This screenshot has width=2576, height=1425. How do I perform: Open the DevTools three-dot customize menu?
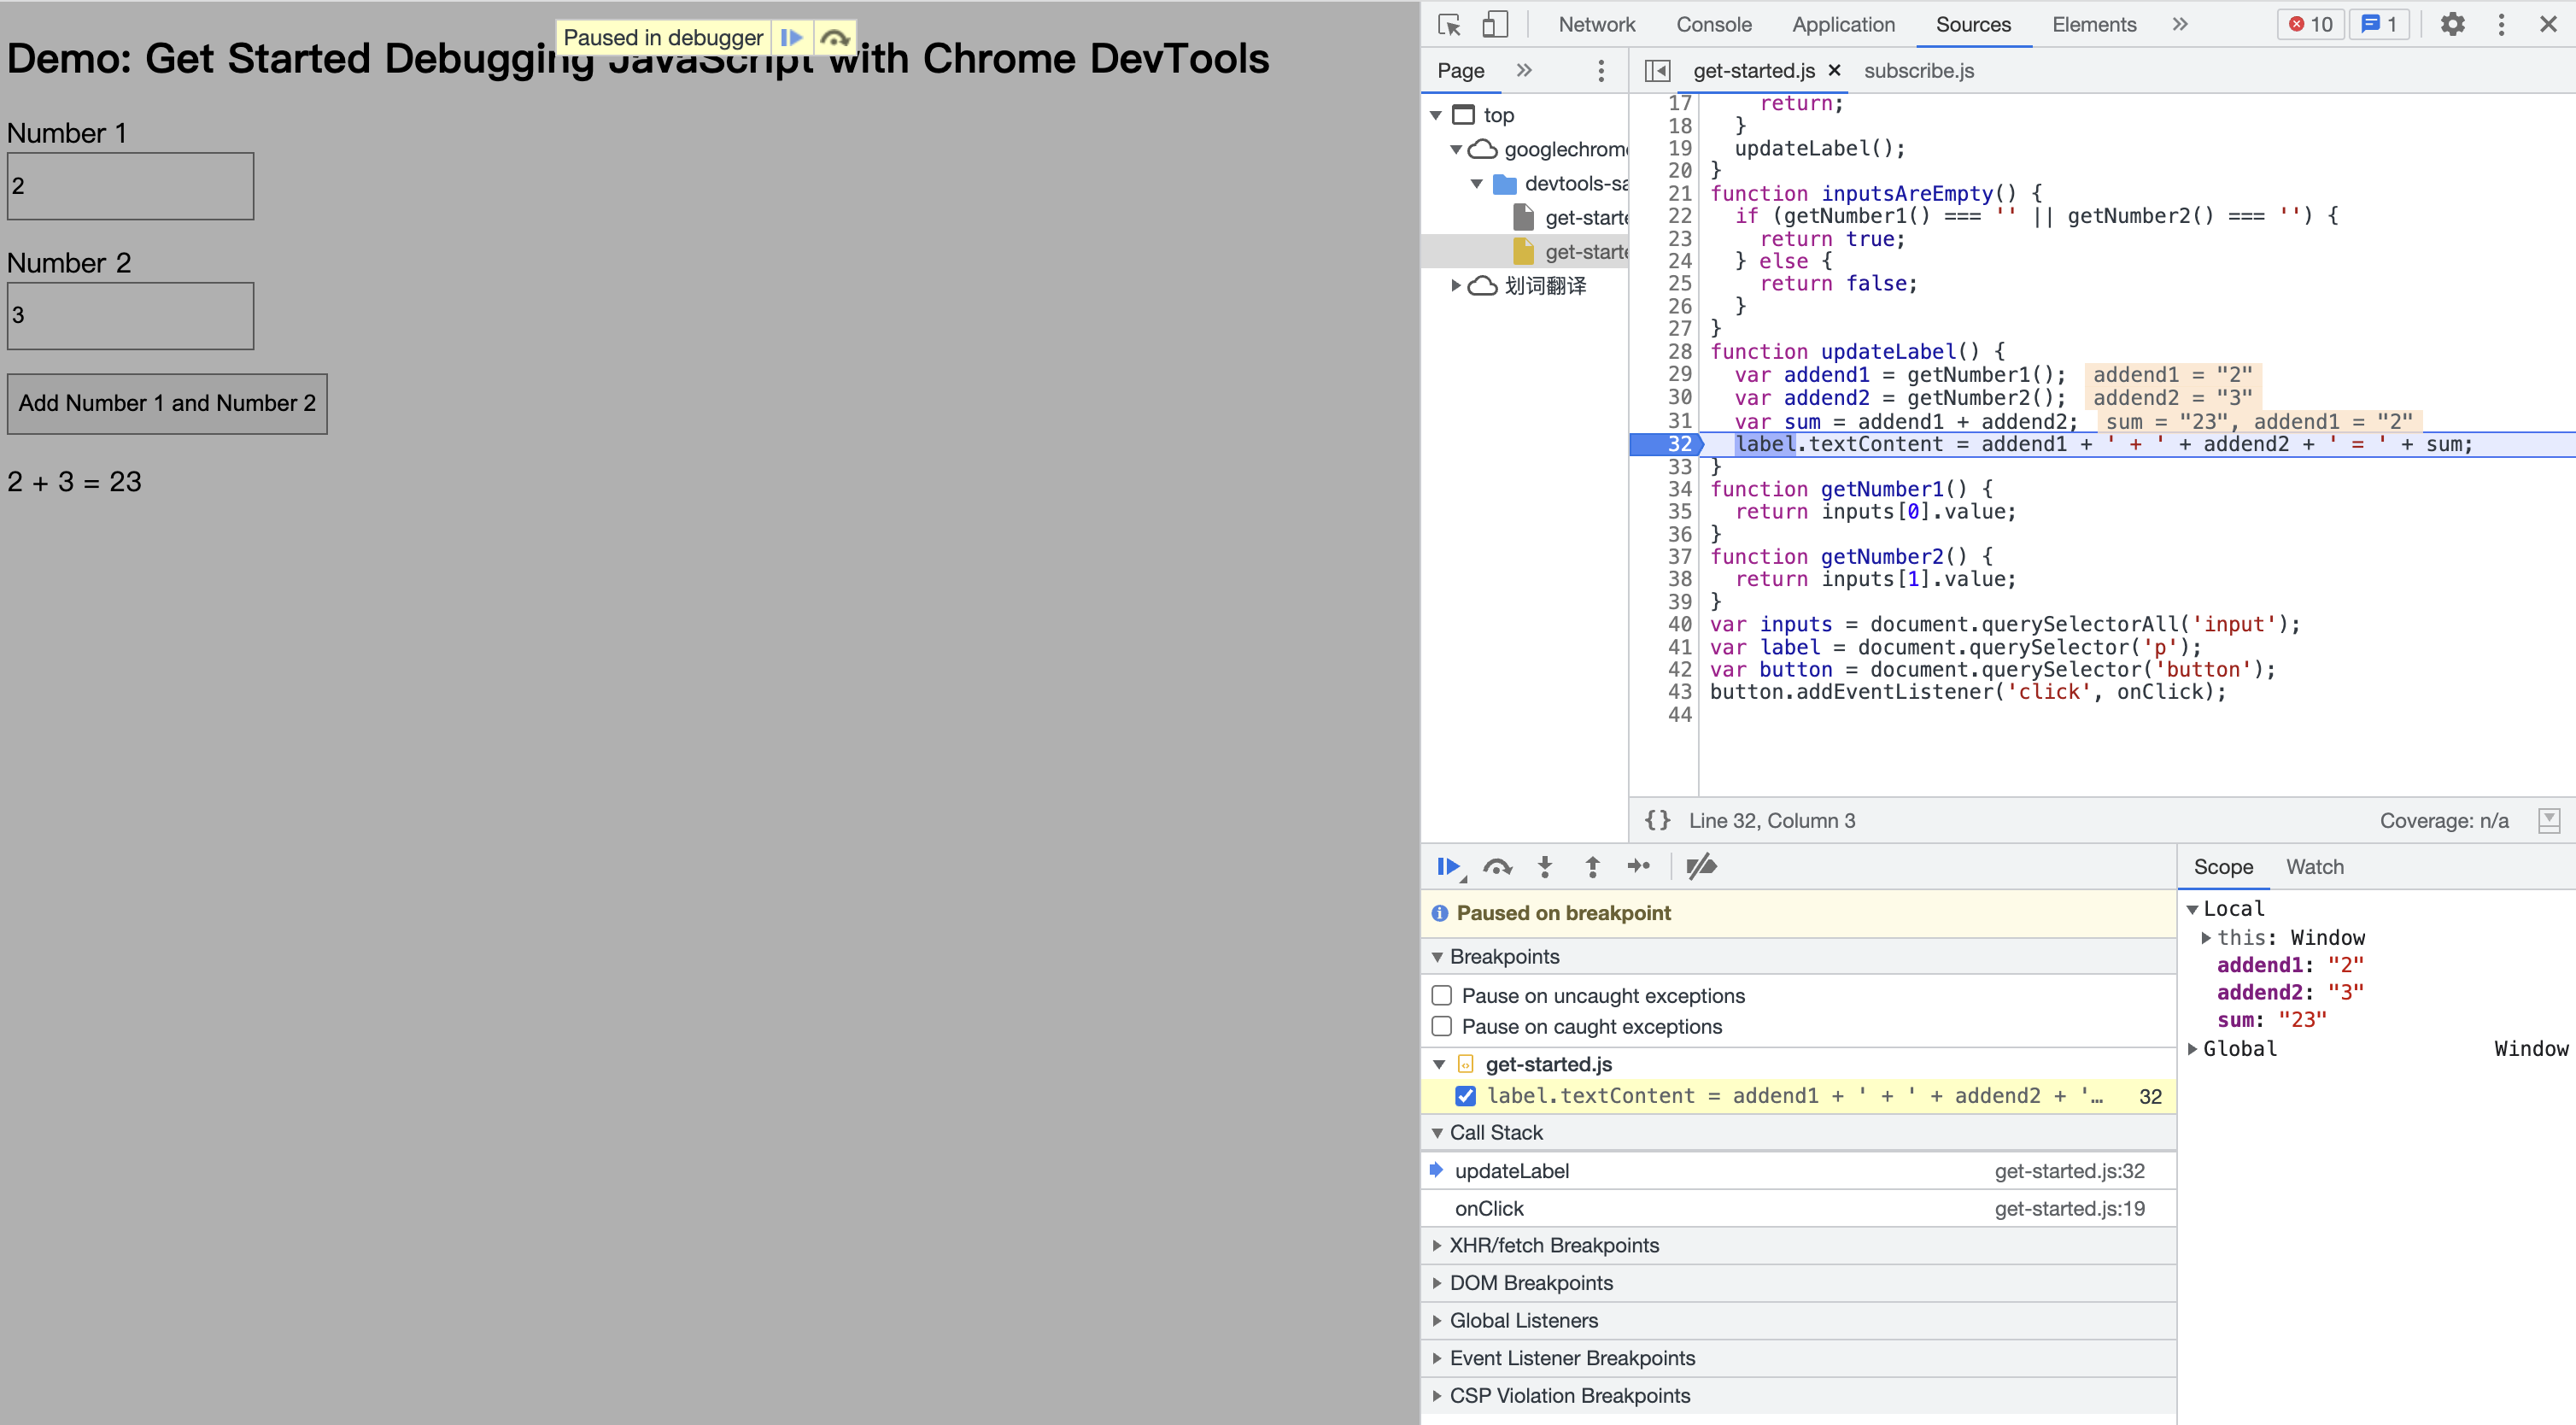pyautogui.click(x=2501, y=24)
